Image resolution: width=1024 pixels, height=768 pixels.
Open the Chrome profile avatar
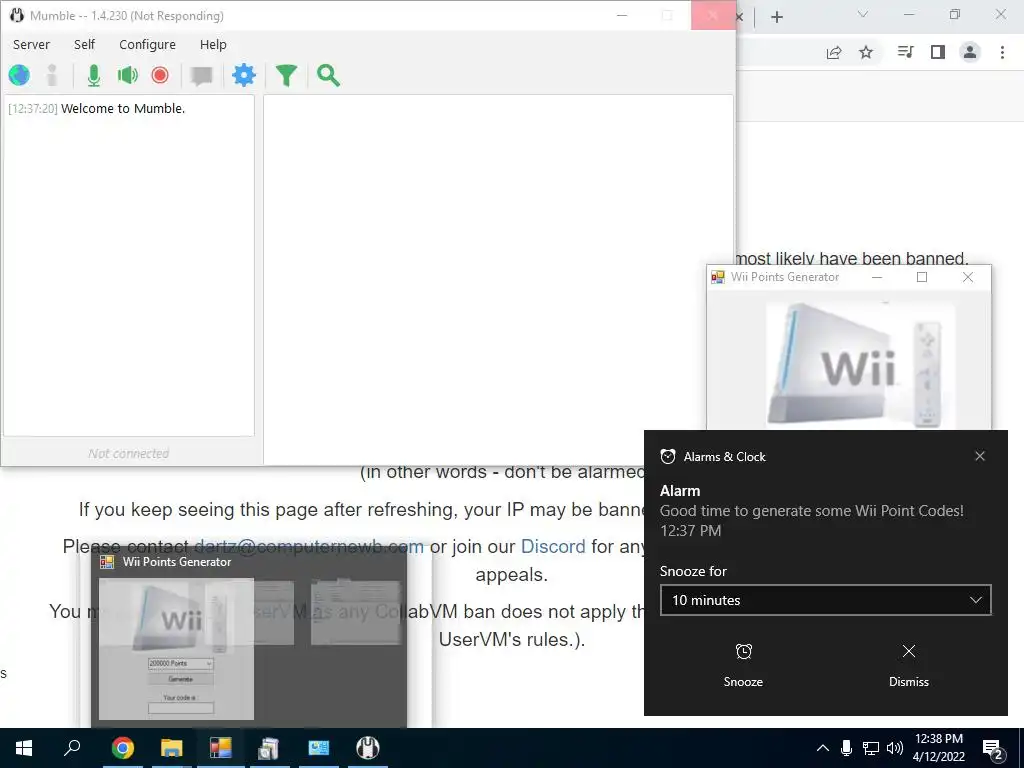[970, 52]
